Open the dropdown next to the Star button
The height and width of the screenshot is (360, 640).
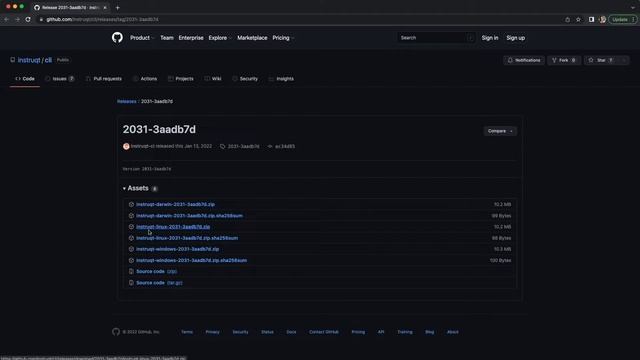[x=624, y=60]
